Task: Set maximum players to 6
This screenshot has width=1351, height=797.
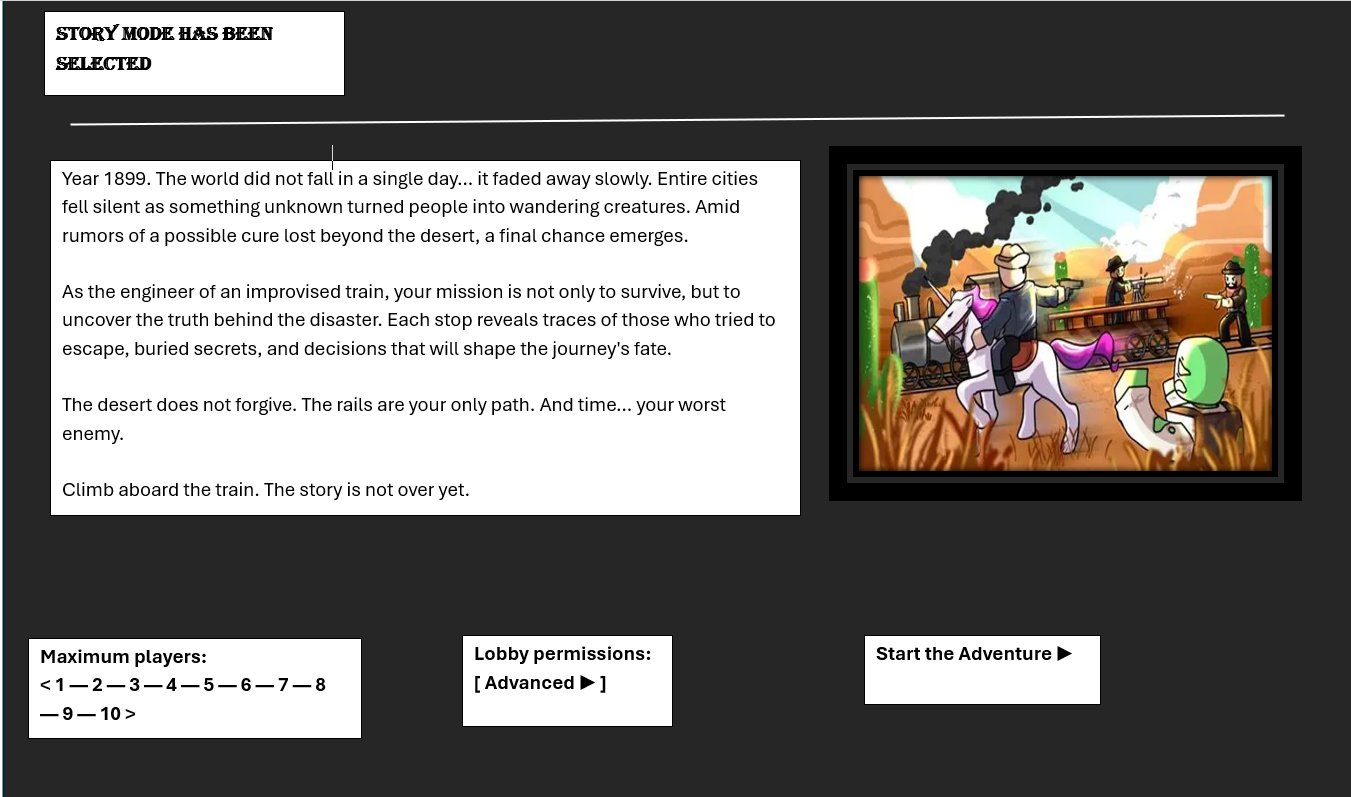Action: point(246,685)
